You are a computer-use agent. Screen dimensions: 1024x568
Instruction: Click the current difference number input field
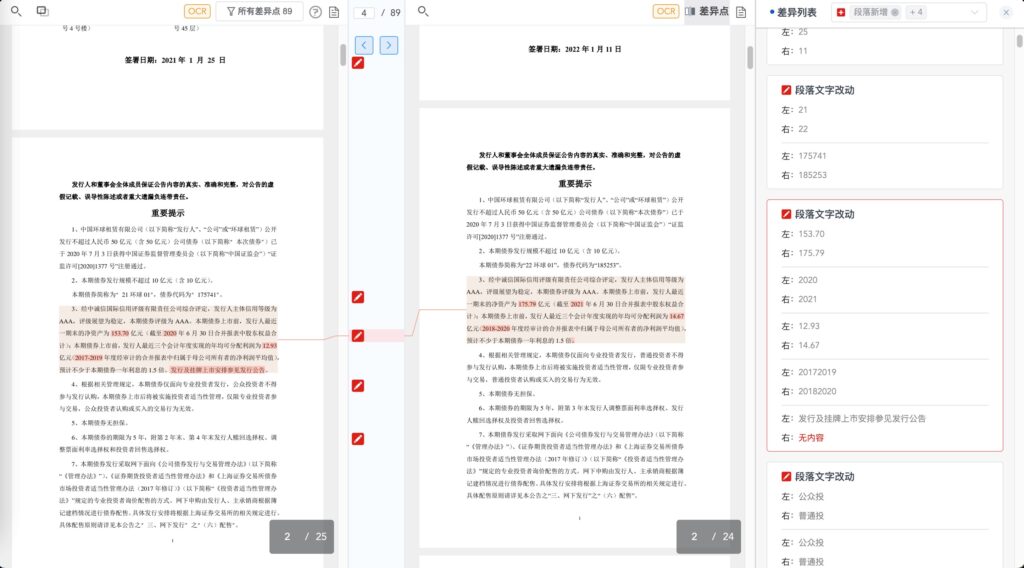364,12
